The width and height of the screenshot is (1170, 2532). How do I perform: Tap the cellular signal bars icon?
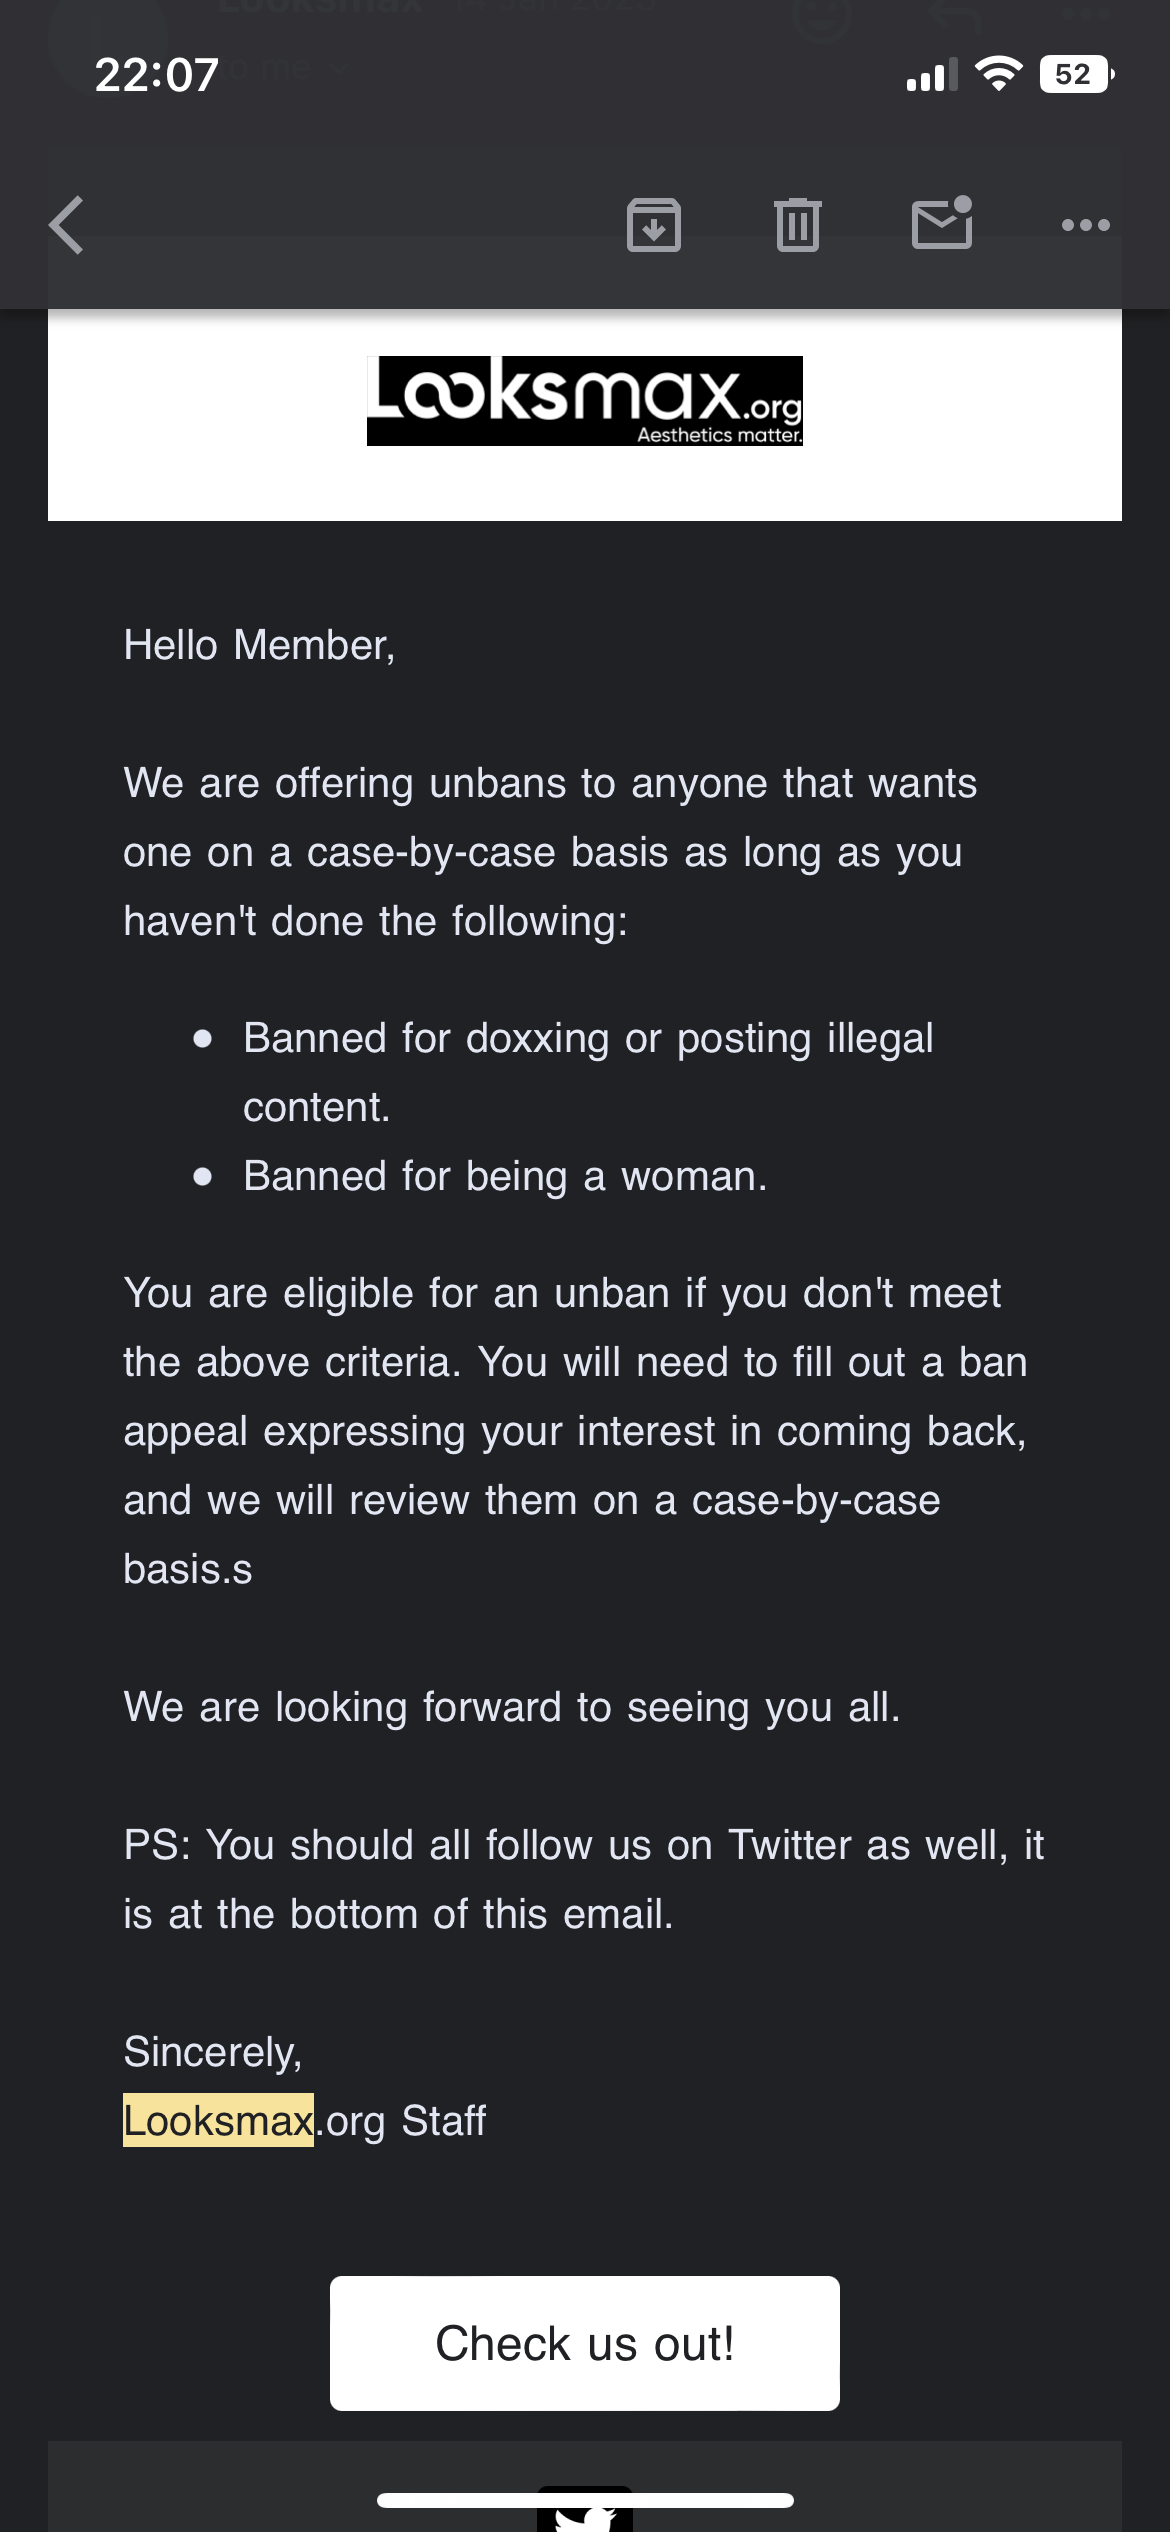pos(932,75)
